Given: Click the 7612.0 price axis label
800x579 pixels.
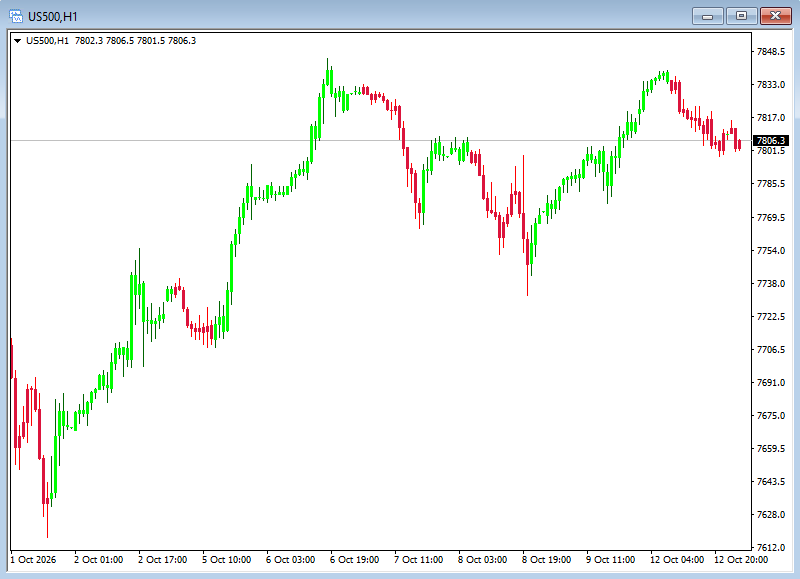Looking at the screenshot, I should [771, 548].
